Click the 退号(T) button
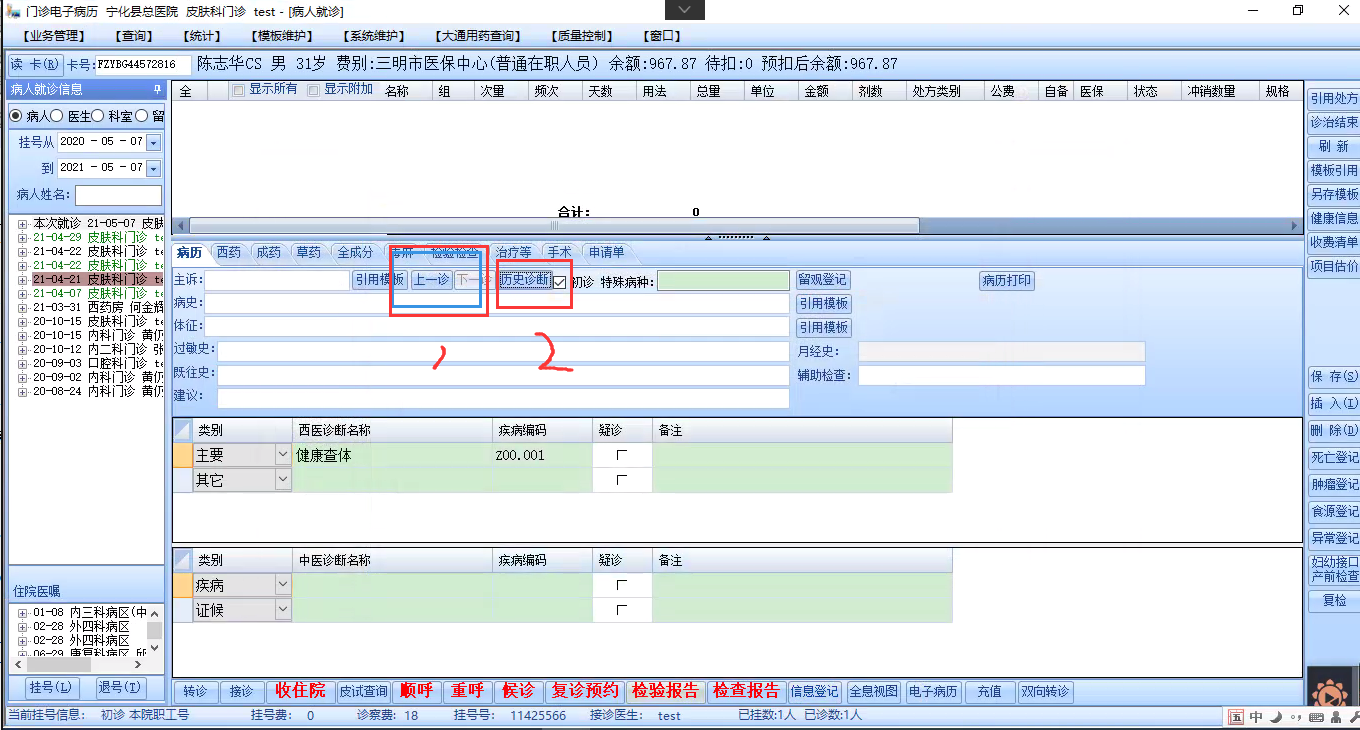The image size is (1360, 730). click(x=119, y=688)
